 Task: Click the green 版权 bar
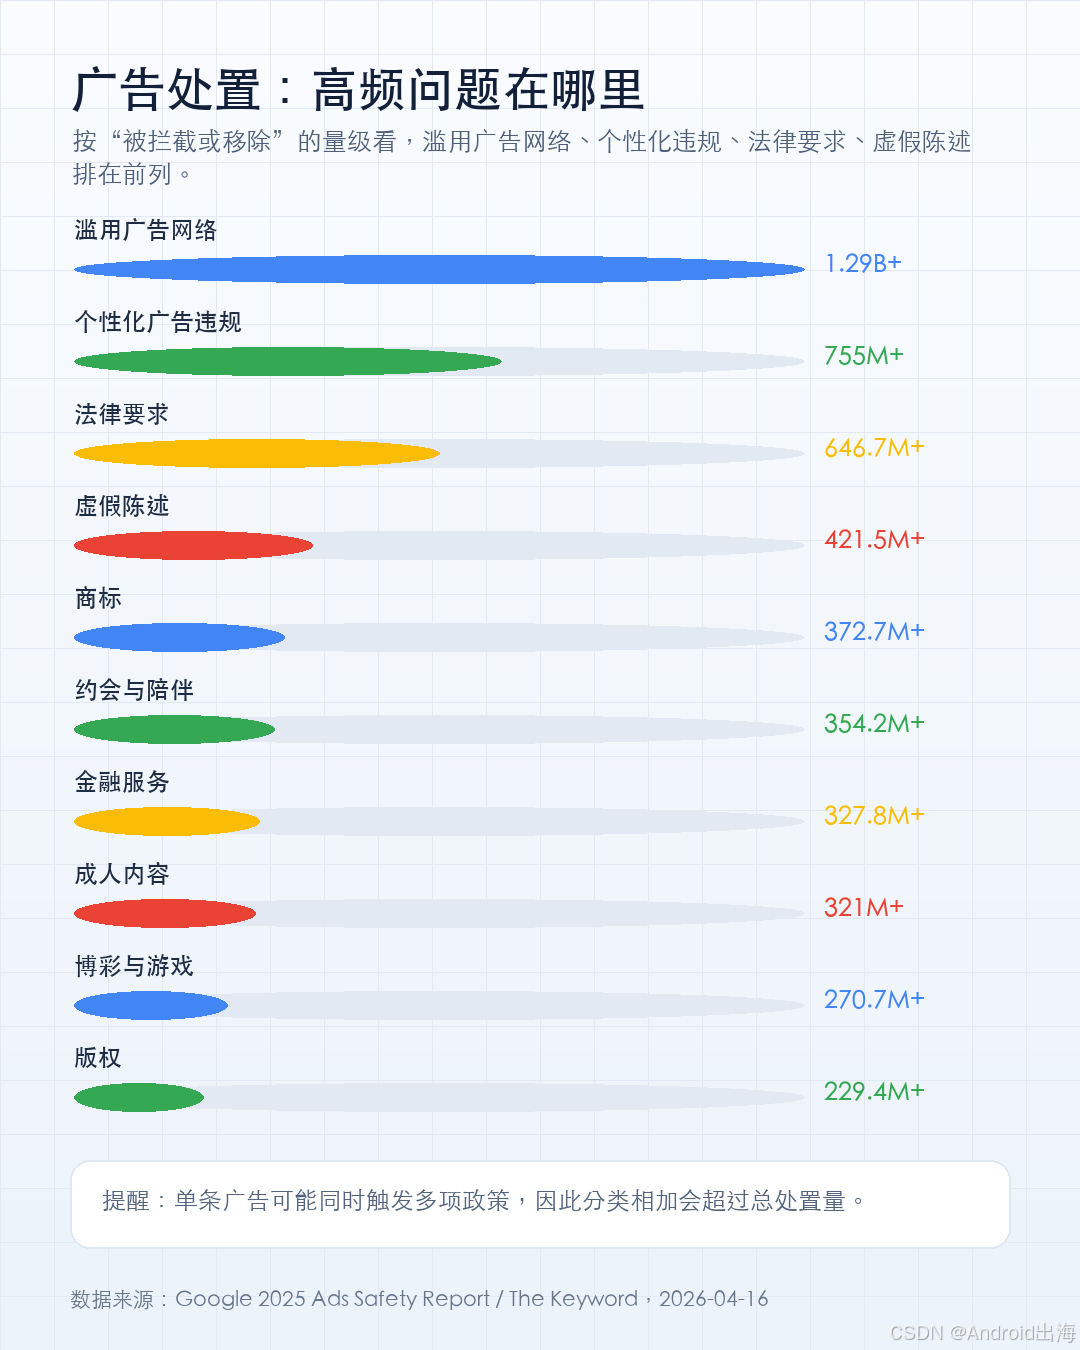click(x=139, y=1097)
